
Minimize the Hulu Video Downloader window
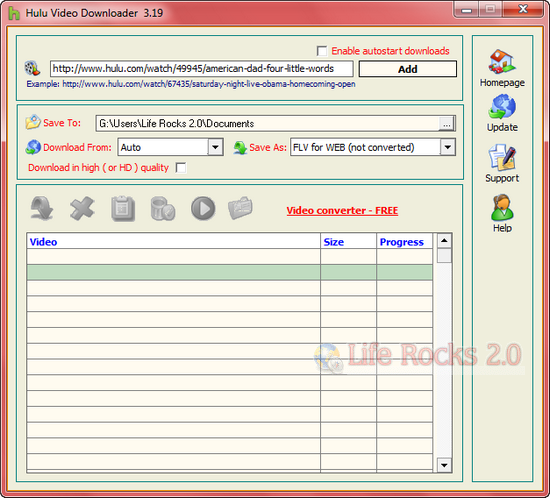pyautogui.click(x=466, y=10)
